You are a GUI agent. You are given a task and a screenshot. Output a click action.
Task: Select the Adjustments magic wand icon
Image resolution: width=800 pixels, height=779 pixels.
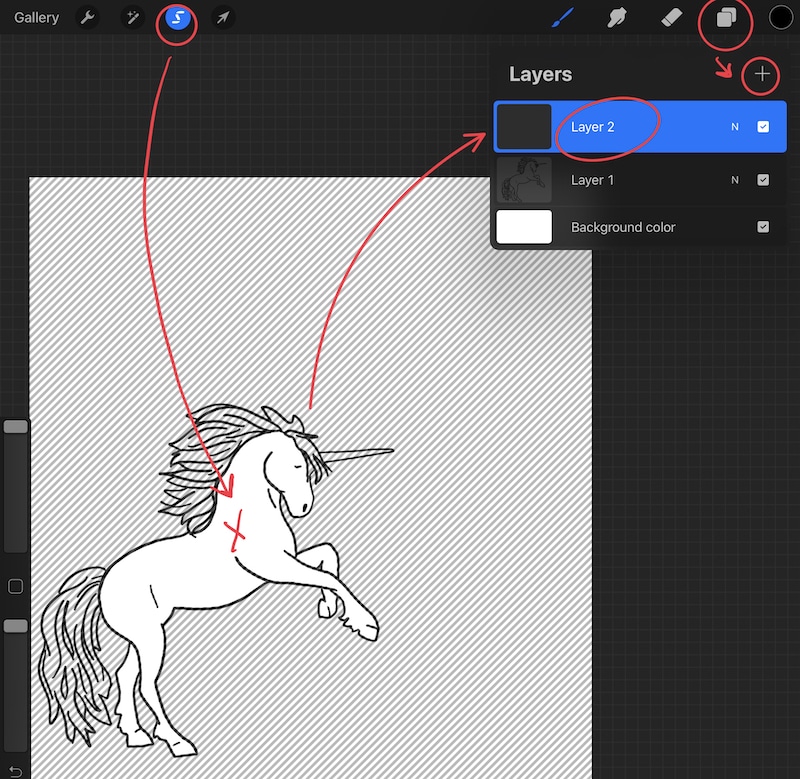pos(133,17)
